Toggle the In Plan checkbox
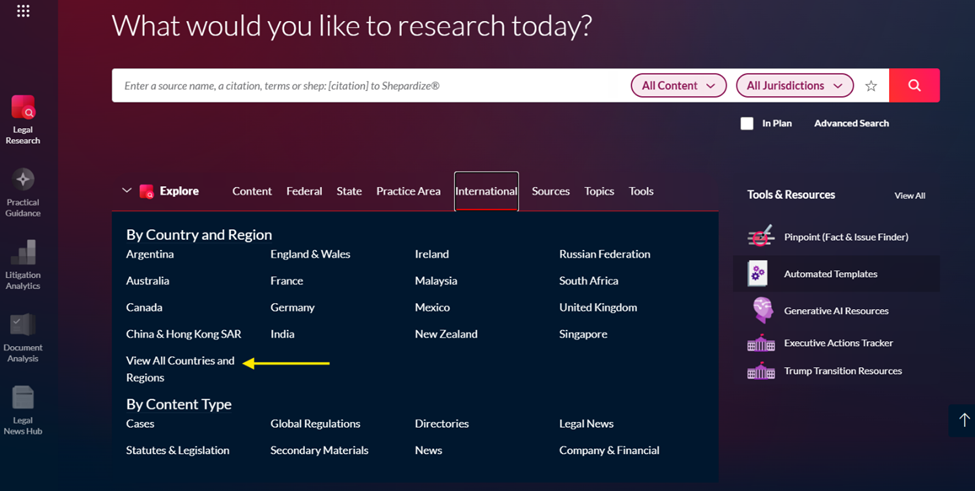The height and width of the screenshot is (491, 975). [747, 123]
